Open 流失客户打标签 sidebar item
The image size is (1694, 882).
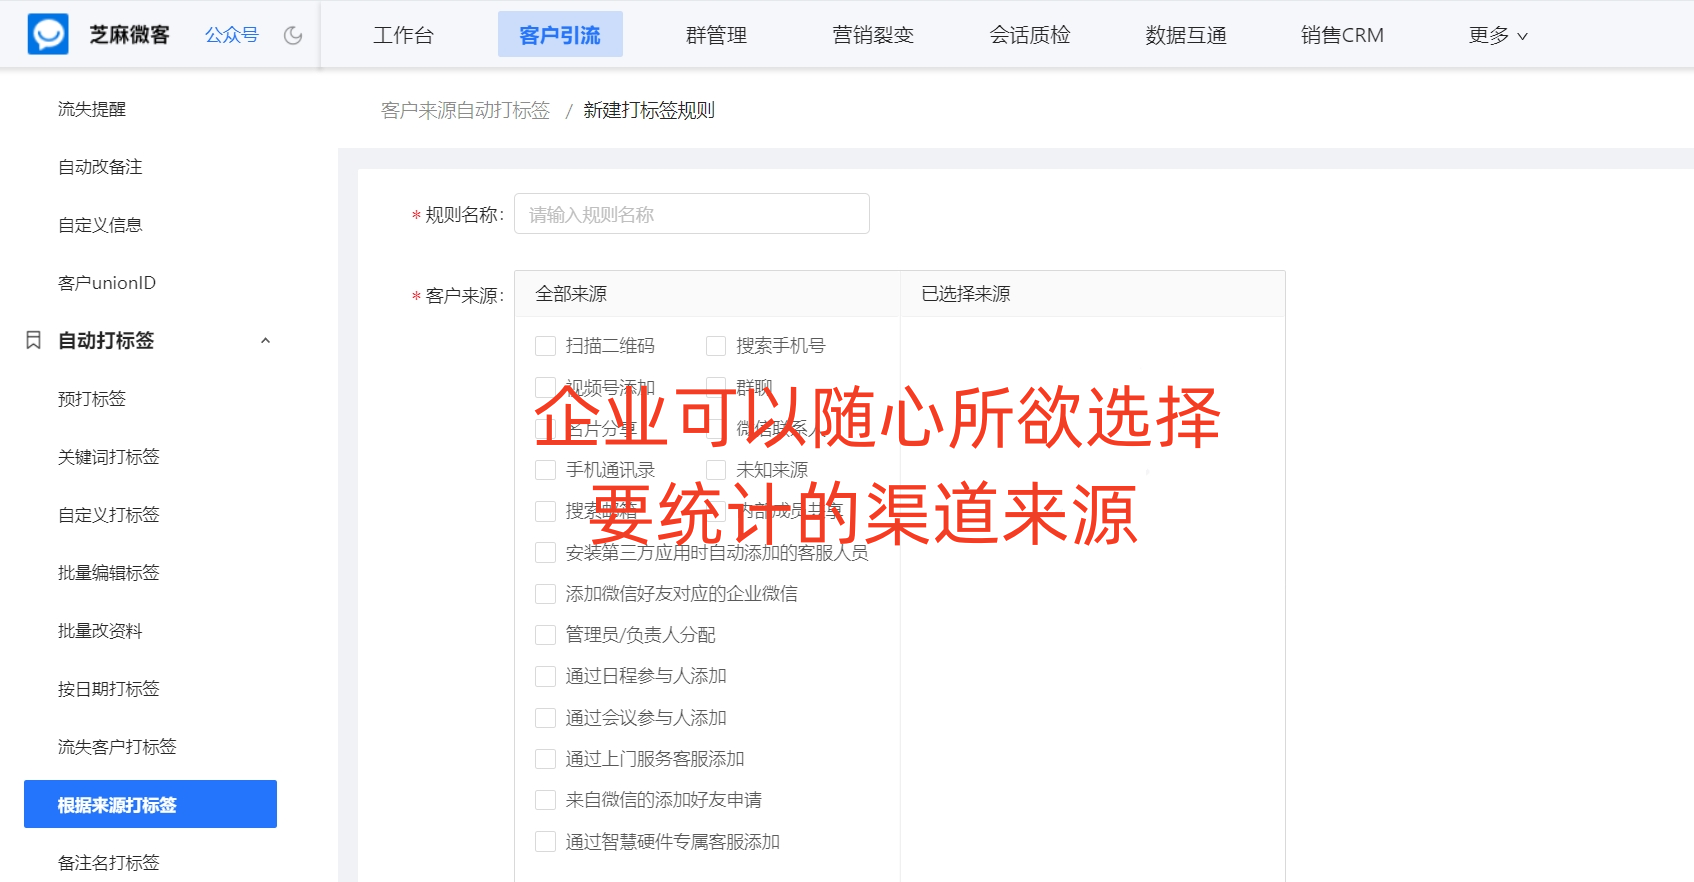[x=117, y=747]
